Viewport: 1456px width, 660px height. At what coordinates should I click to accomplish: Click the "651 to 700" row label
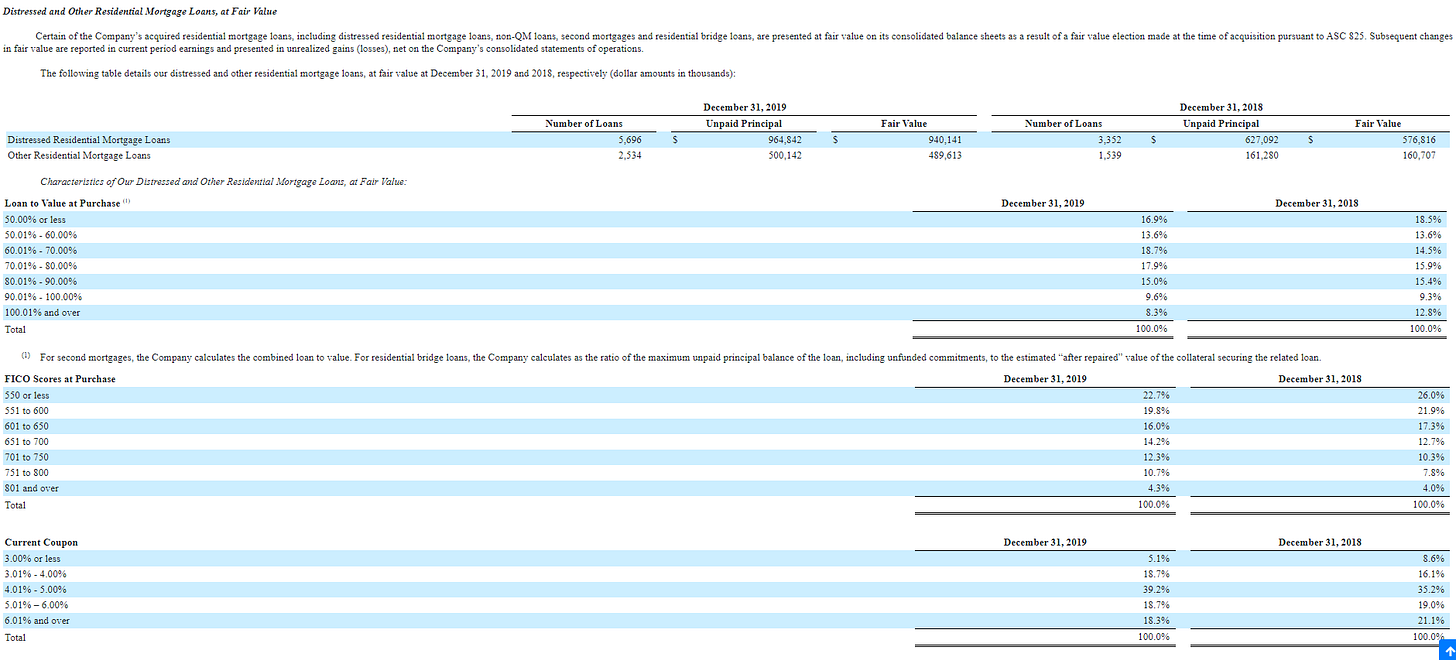click(26, 442)
